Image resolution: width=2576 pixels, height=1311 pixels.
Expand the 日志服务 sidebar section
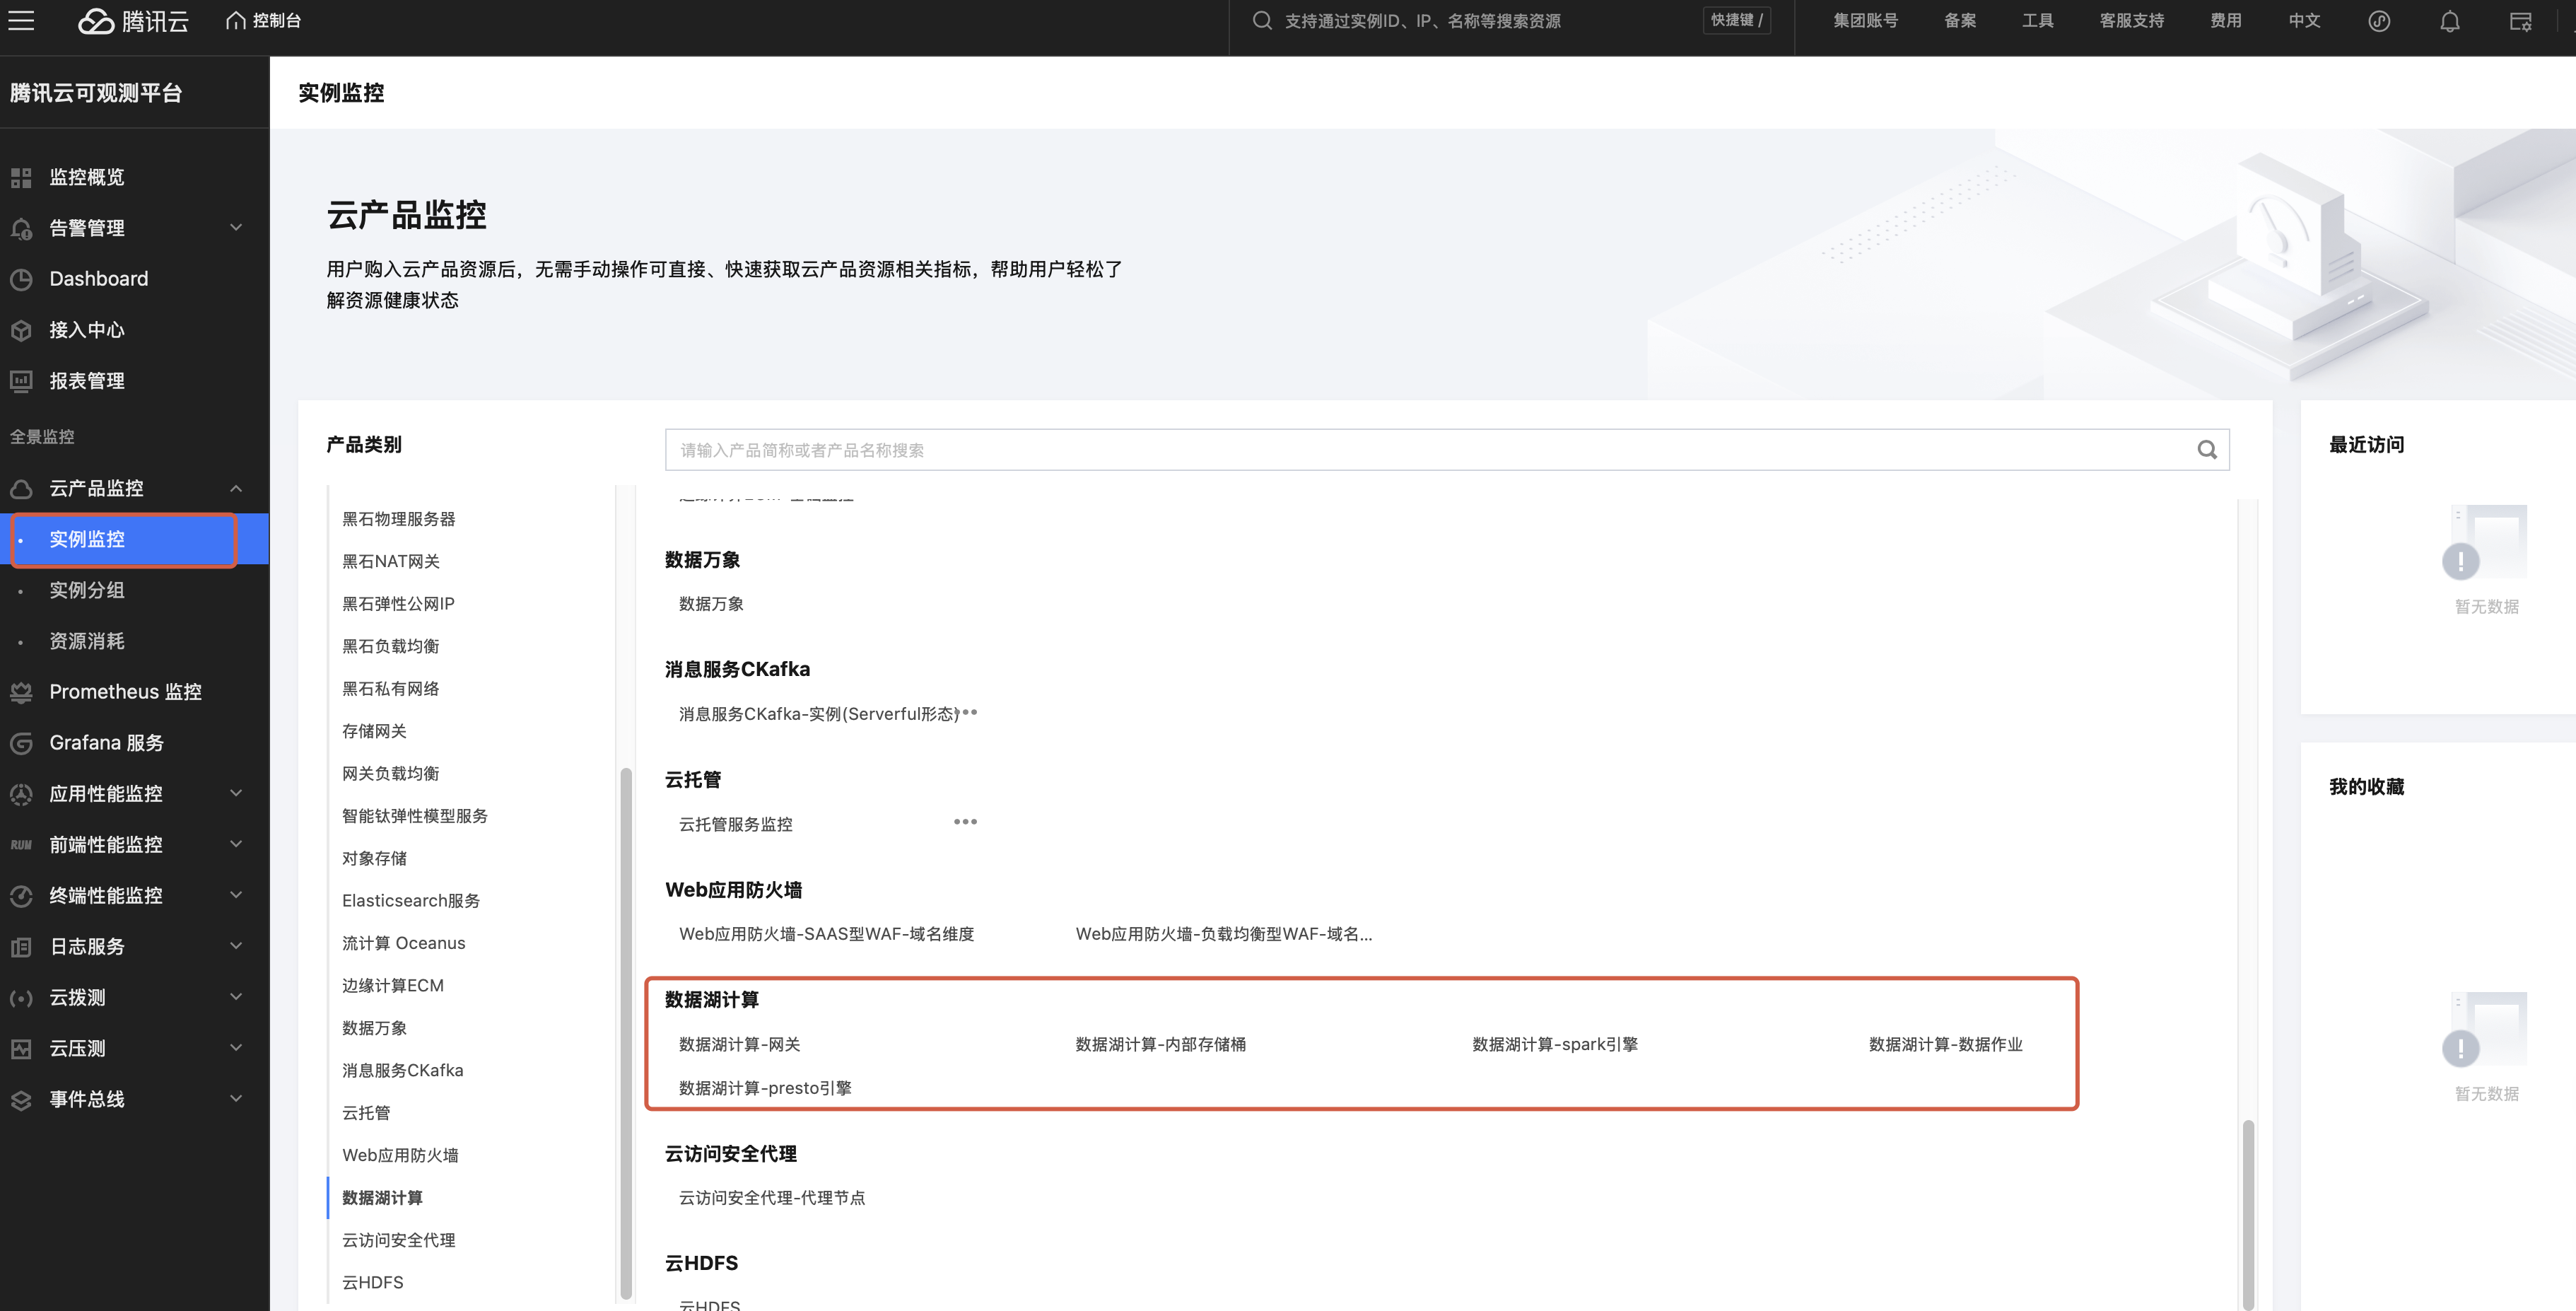click(x=235, y=946)
